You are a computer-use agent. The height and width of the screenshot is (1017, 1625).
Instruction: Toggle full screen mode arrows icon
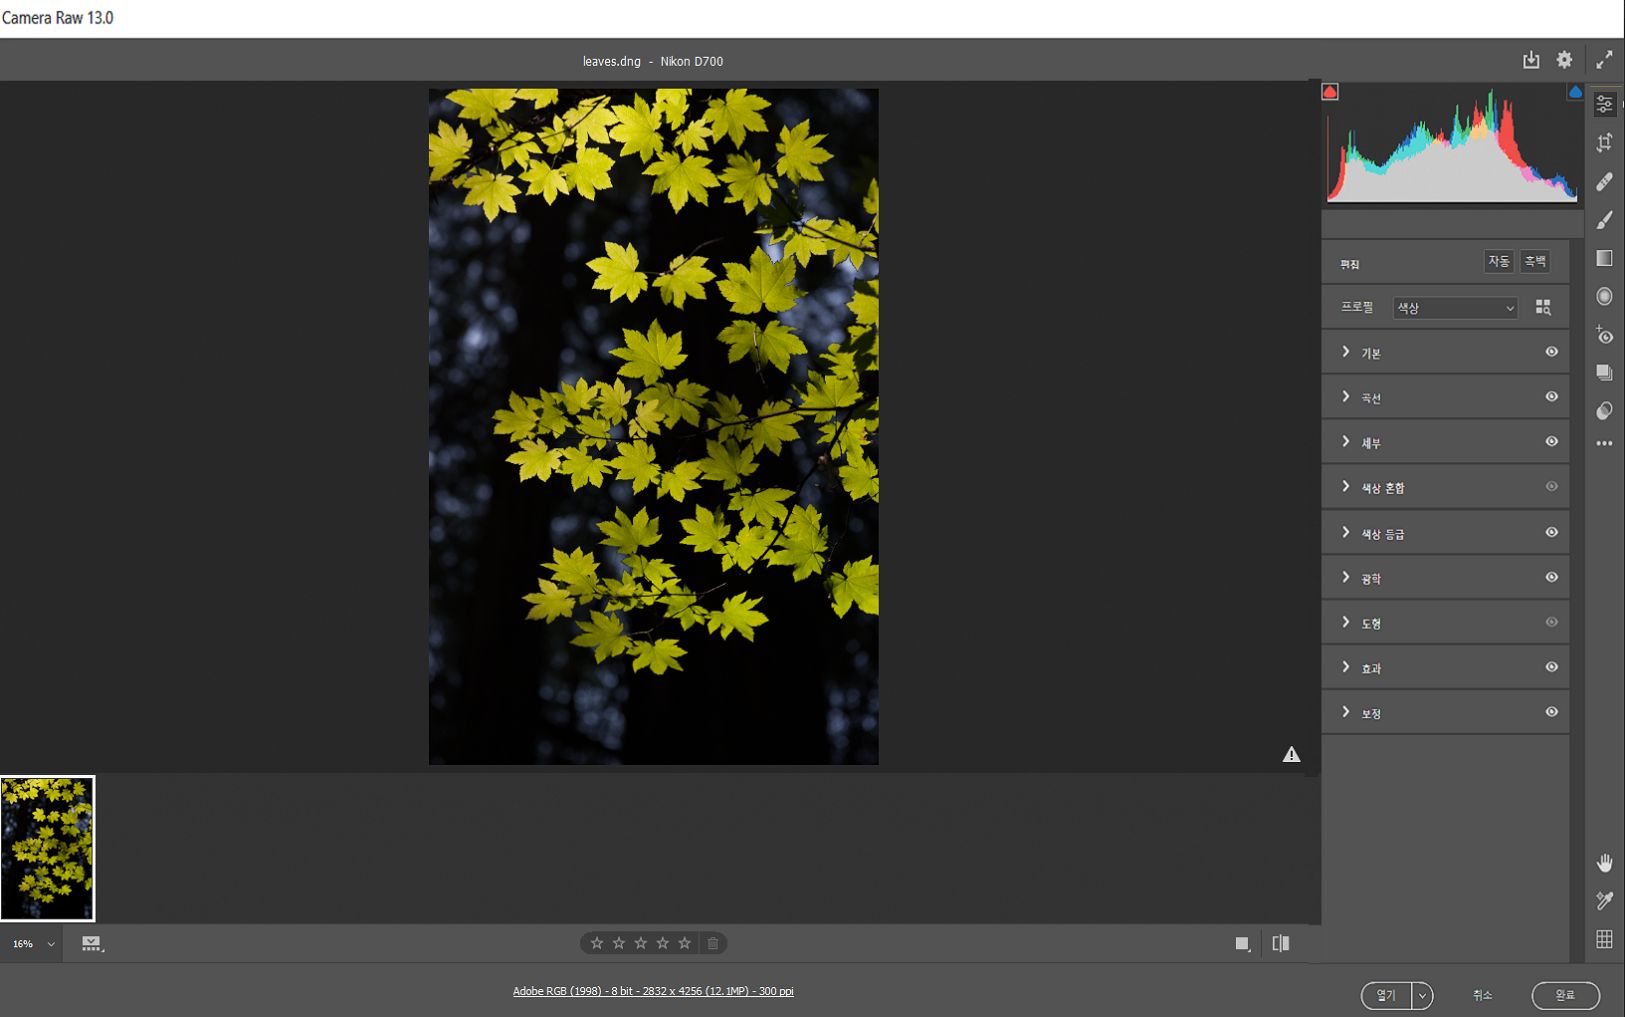coord(1604,60)
